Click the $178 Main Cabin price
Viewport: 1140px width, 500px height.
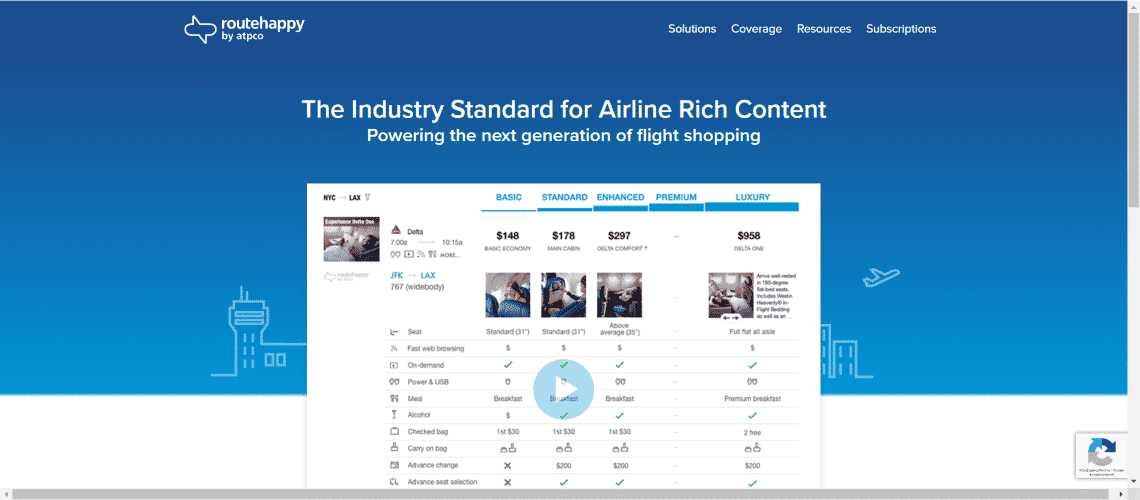[x=563, y=235]
